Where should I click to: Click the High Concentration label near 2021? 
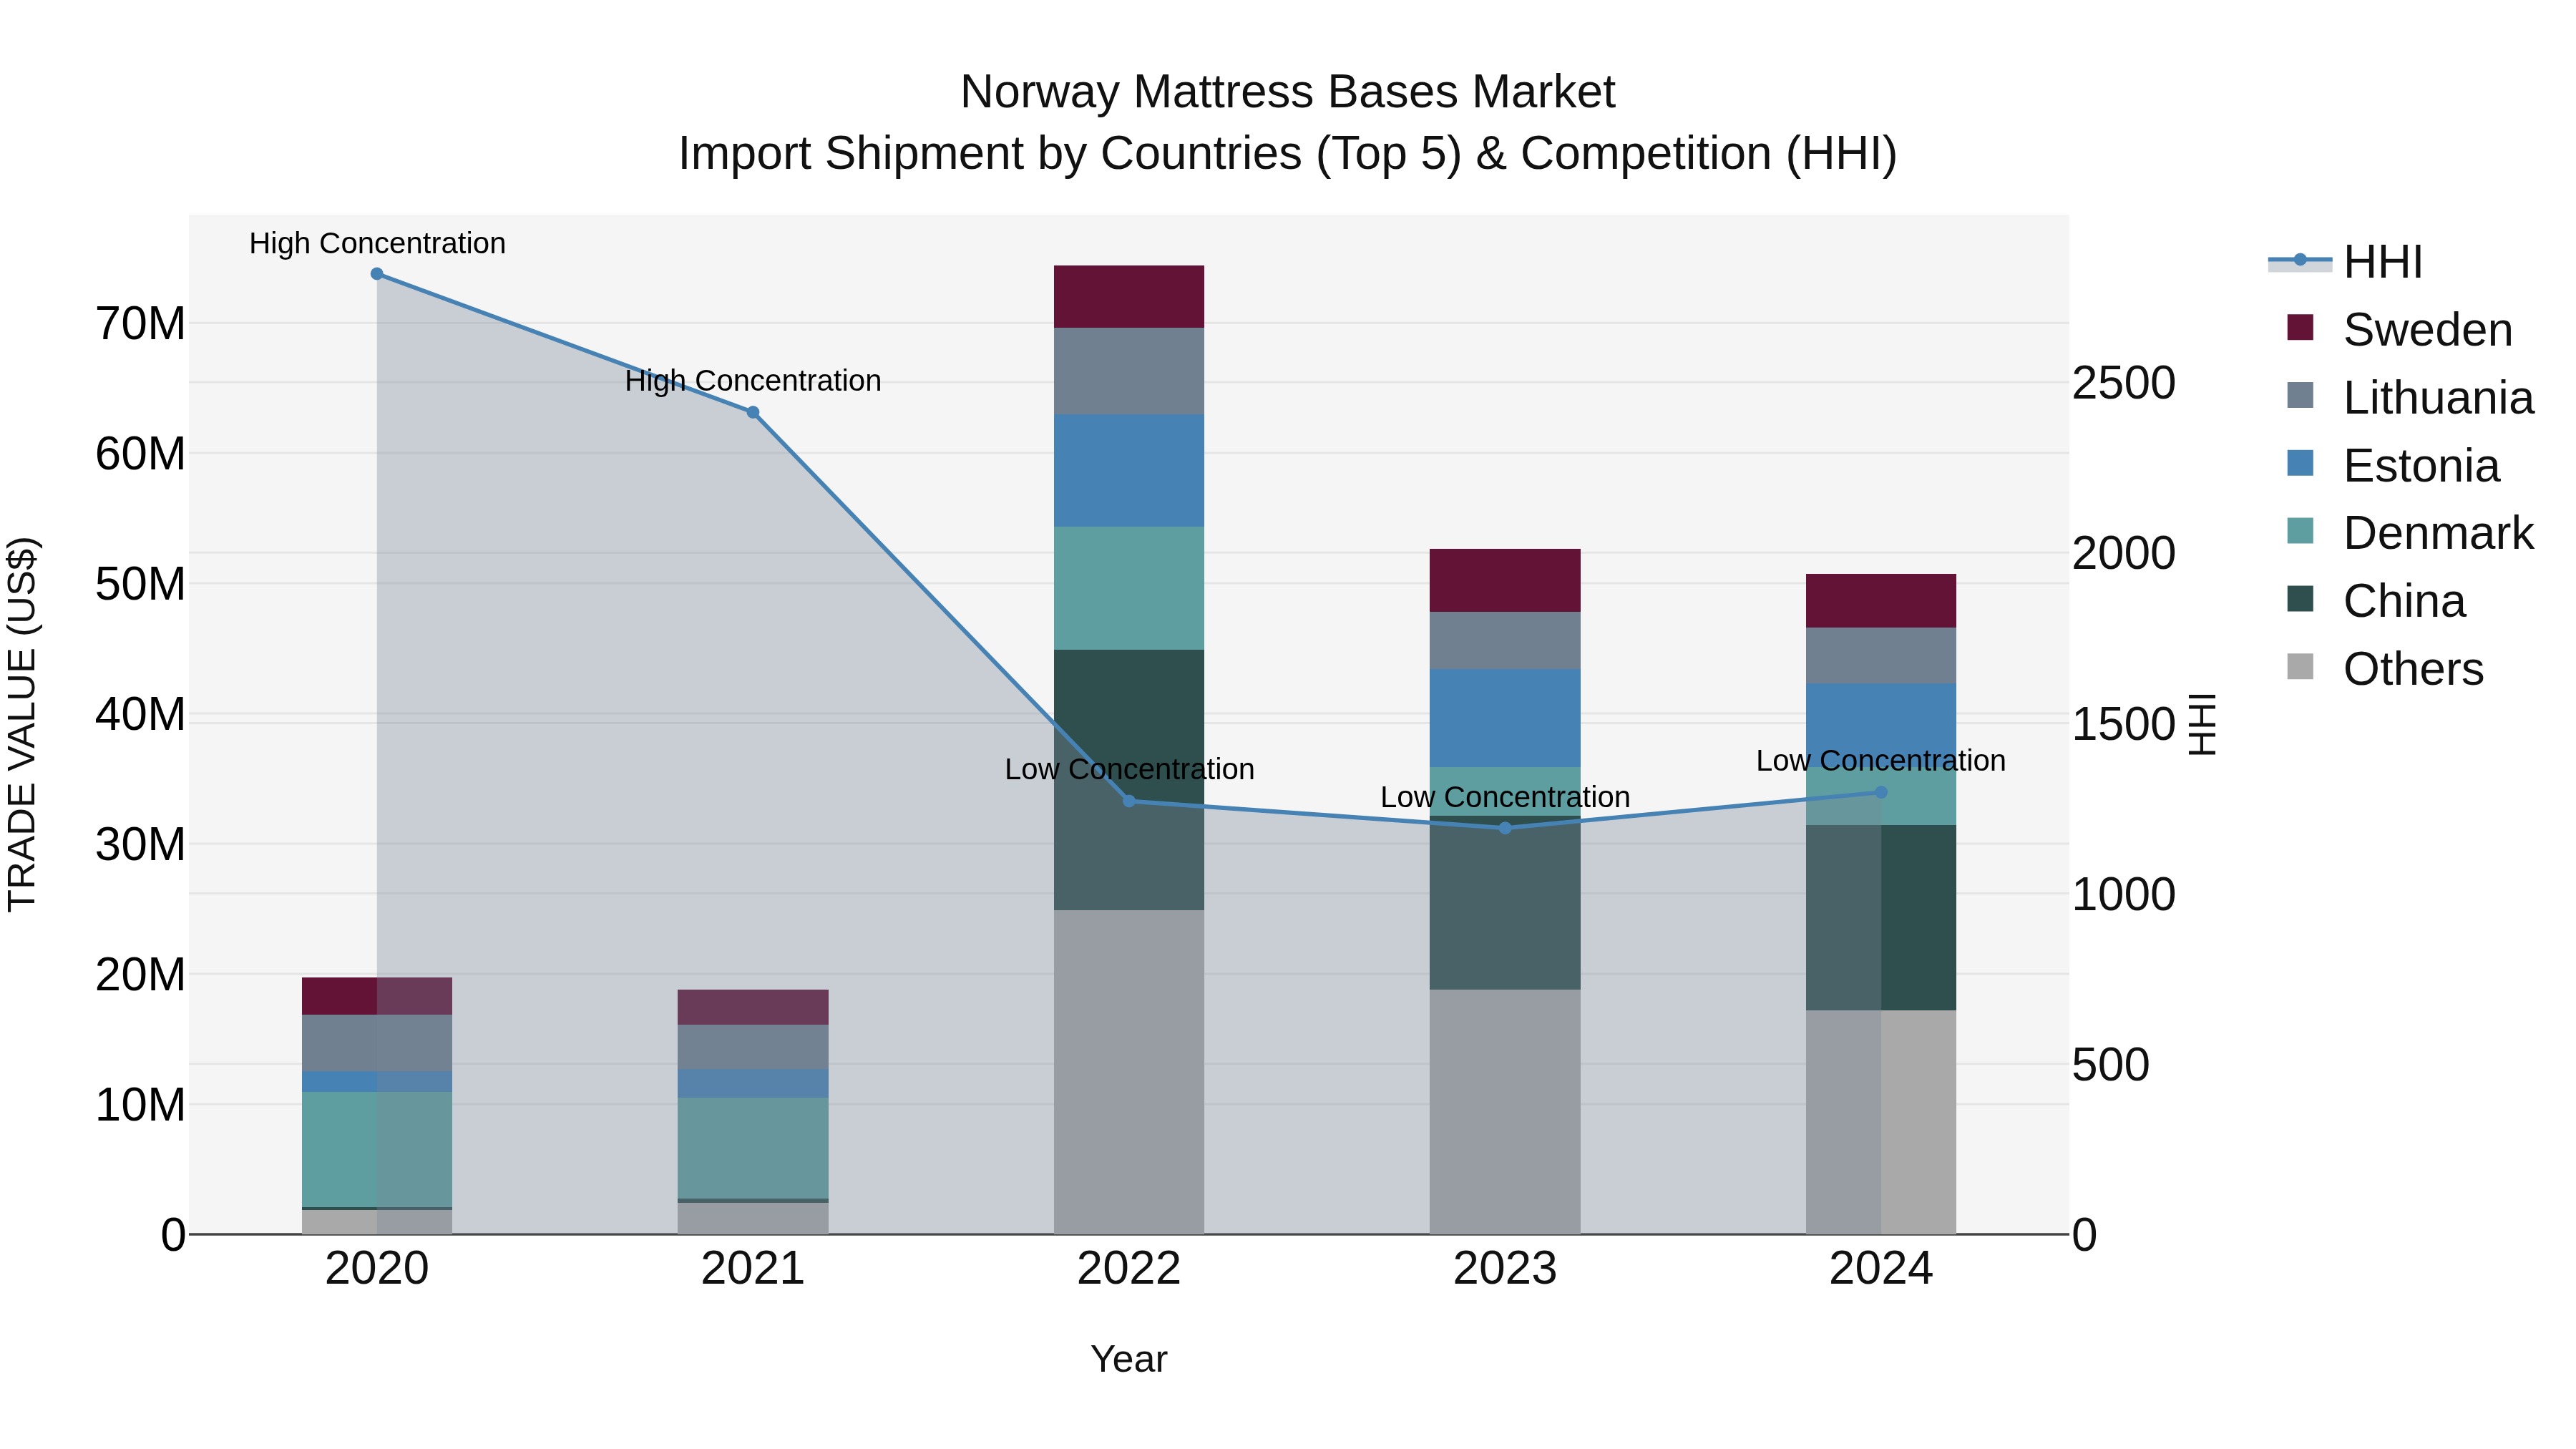(753, 381)
